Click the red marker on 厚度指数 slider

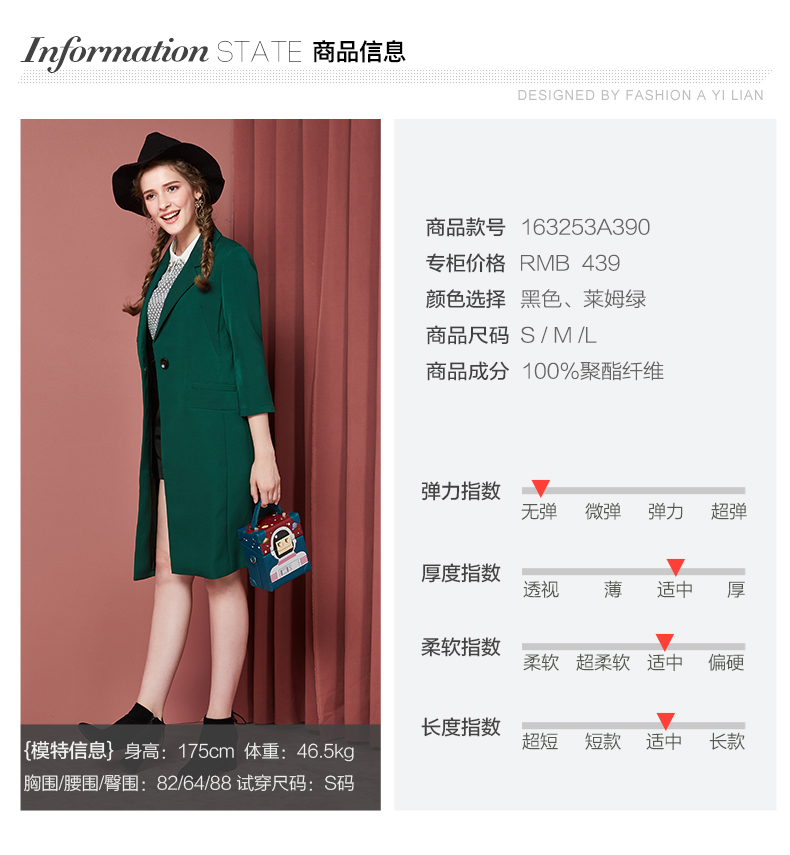[x=676, y=567]
